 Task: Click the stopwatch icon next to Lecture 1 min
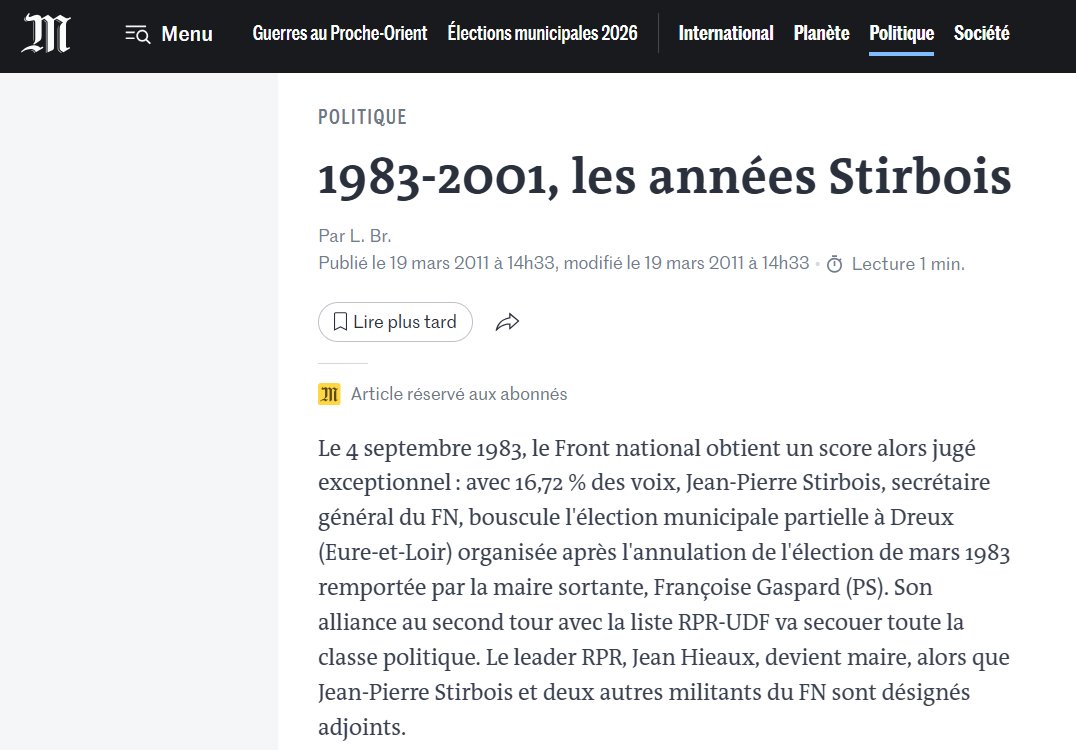coord(834,264)
